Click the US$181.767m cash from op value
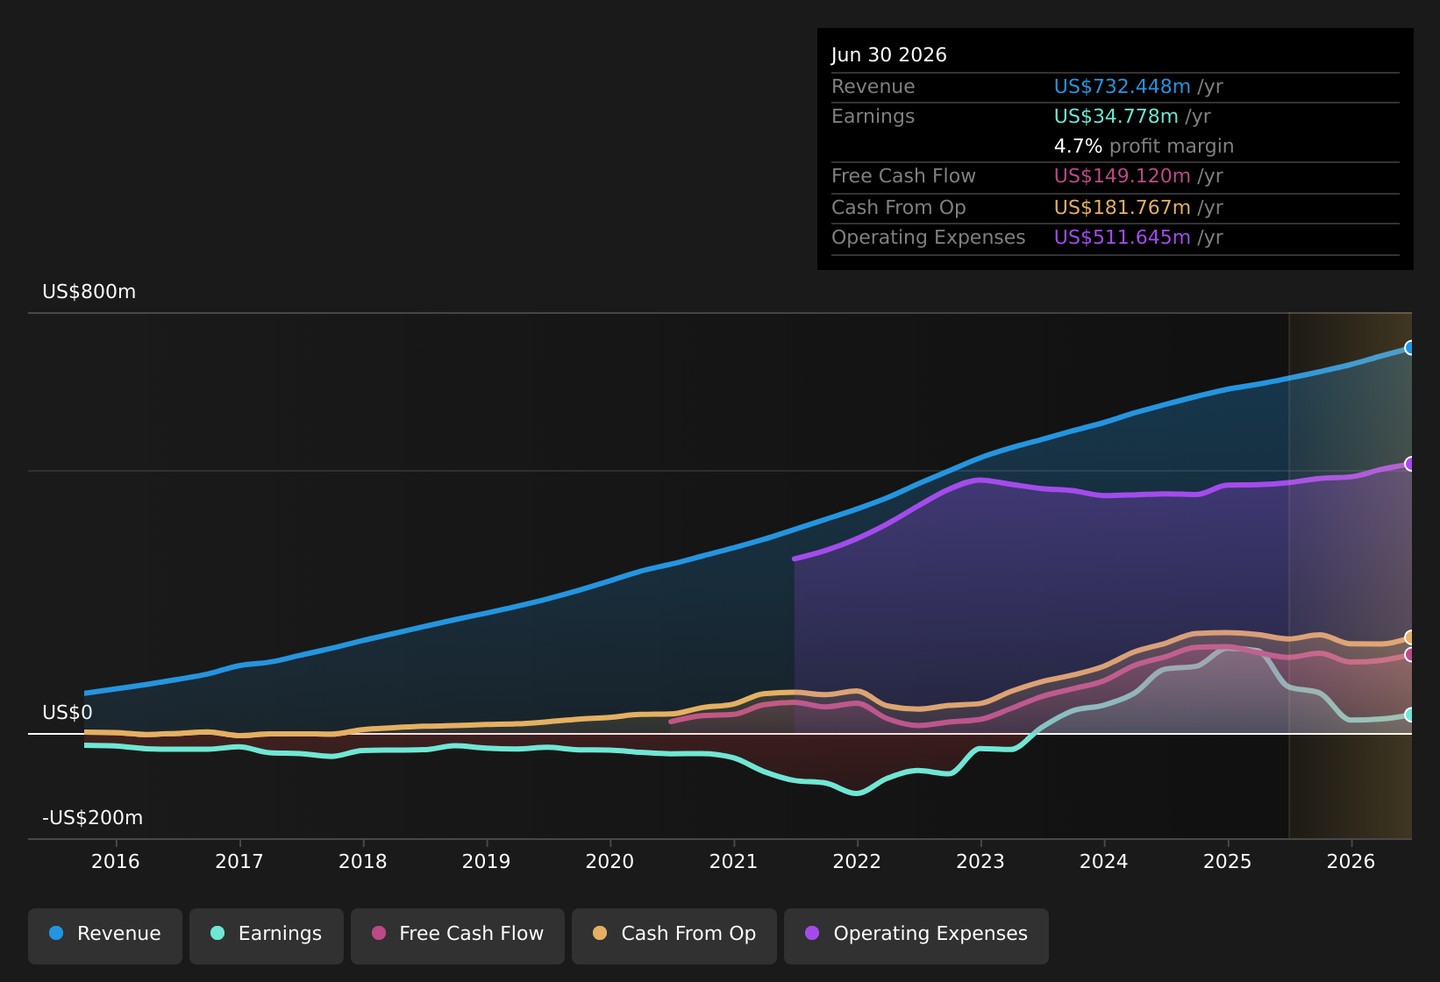The height and width of the screenshot is (982, 1440). point(1122,208)
